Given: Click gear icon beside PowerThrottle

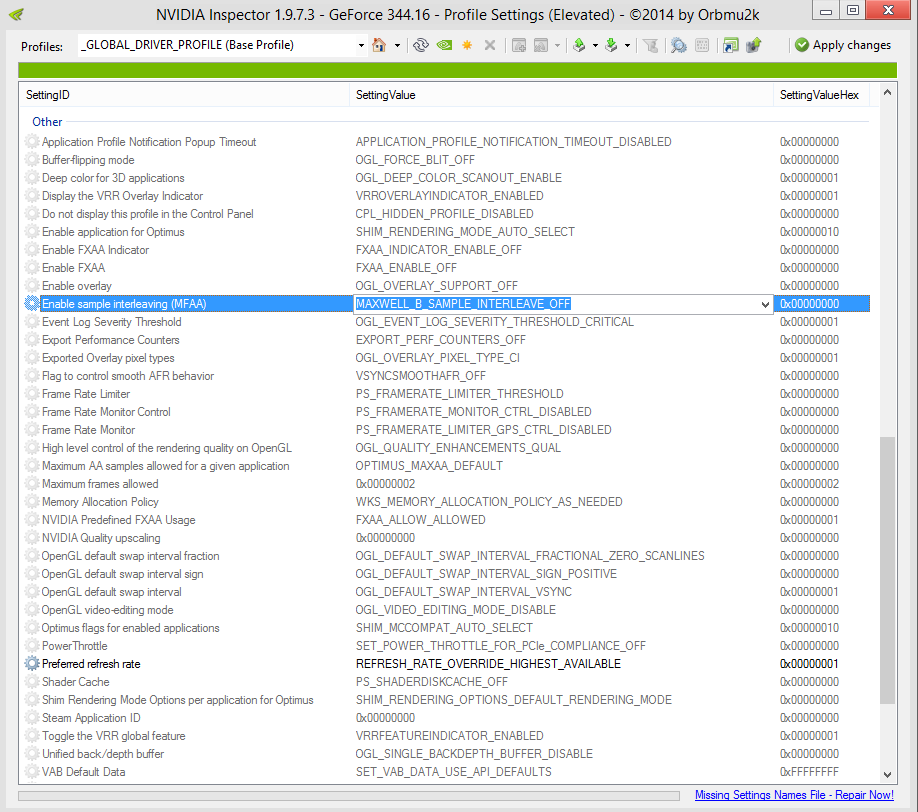Looking at the screenshot, I should (x=32, y=646).
